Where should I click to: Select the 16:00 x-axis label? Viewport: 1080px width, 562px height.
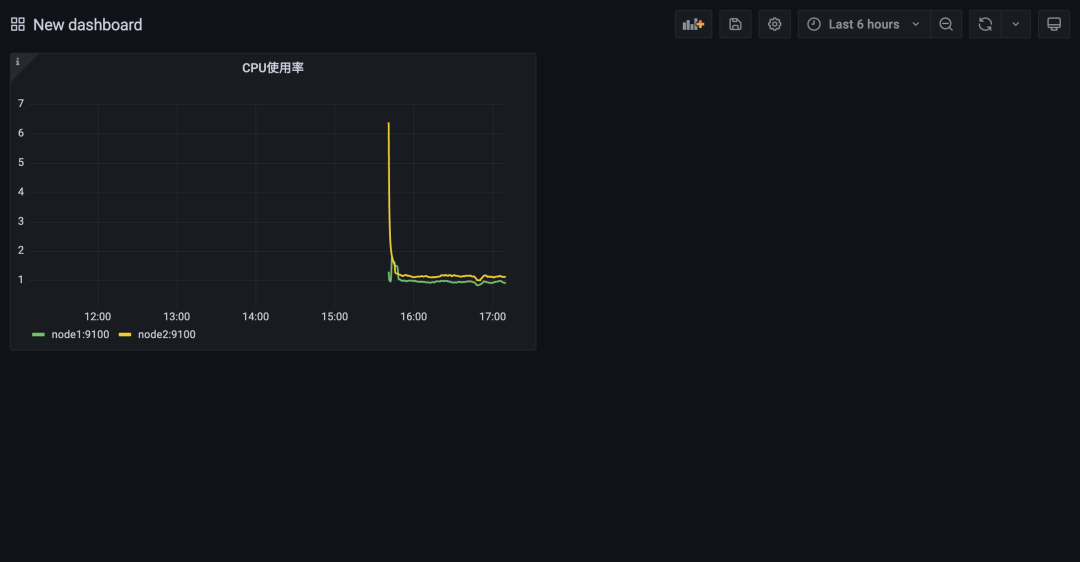coord(413,316)
